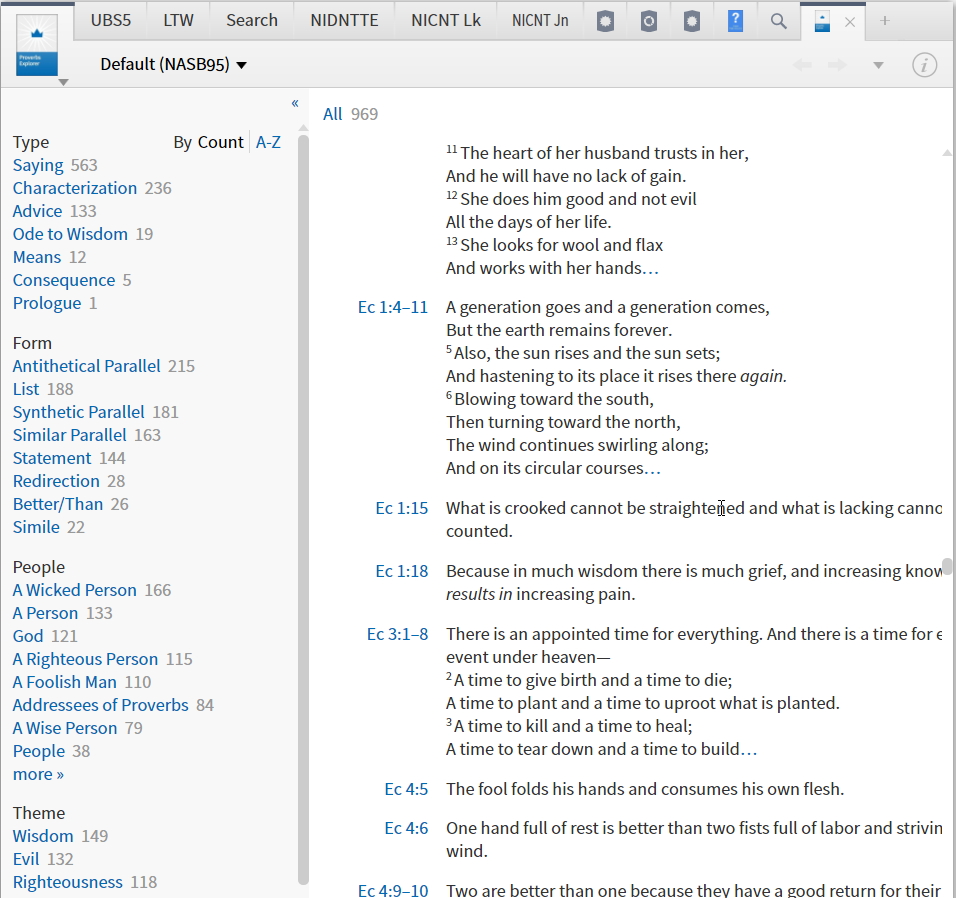The image size is (956, 898).
Task: Filter by A Righteous Person
Action: point(85,660)
